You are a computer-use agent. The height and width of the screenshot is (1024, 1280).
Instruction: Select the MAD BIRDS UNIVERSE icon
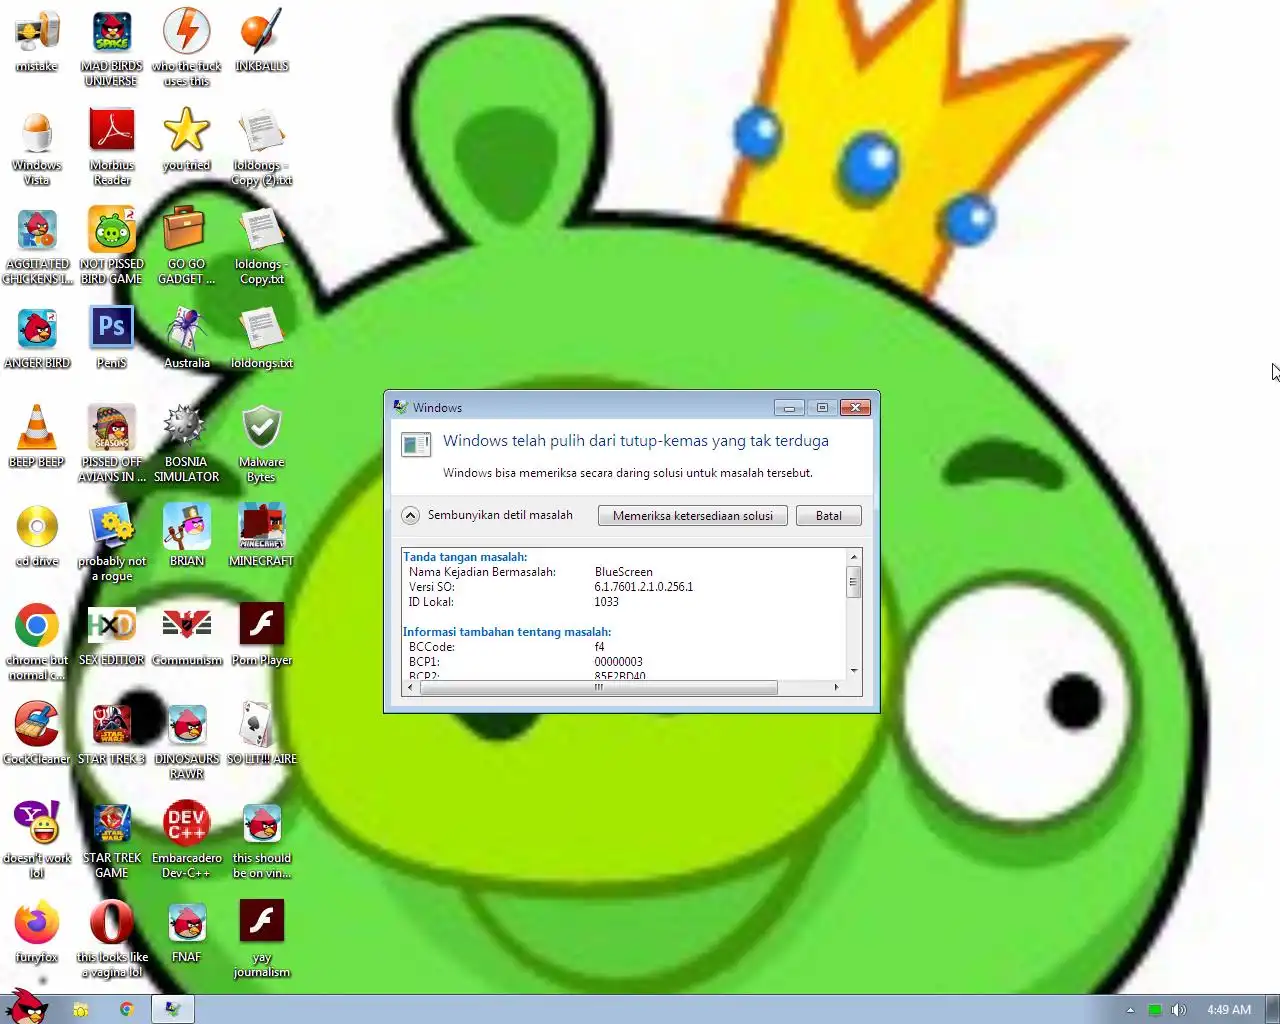click(x=112, y=47)
